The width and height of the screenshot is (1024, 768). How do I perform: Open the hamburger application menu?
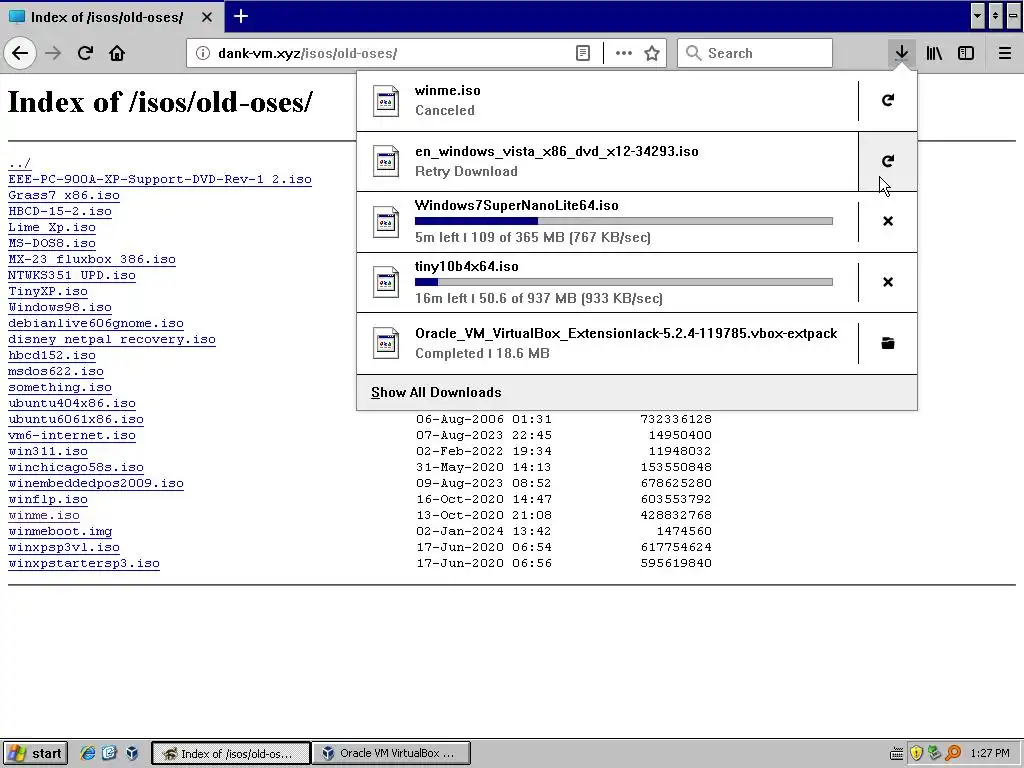(x=1005, y=53)
